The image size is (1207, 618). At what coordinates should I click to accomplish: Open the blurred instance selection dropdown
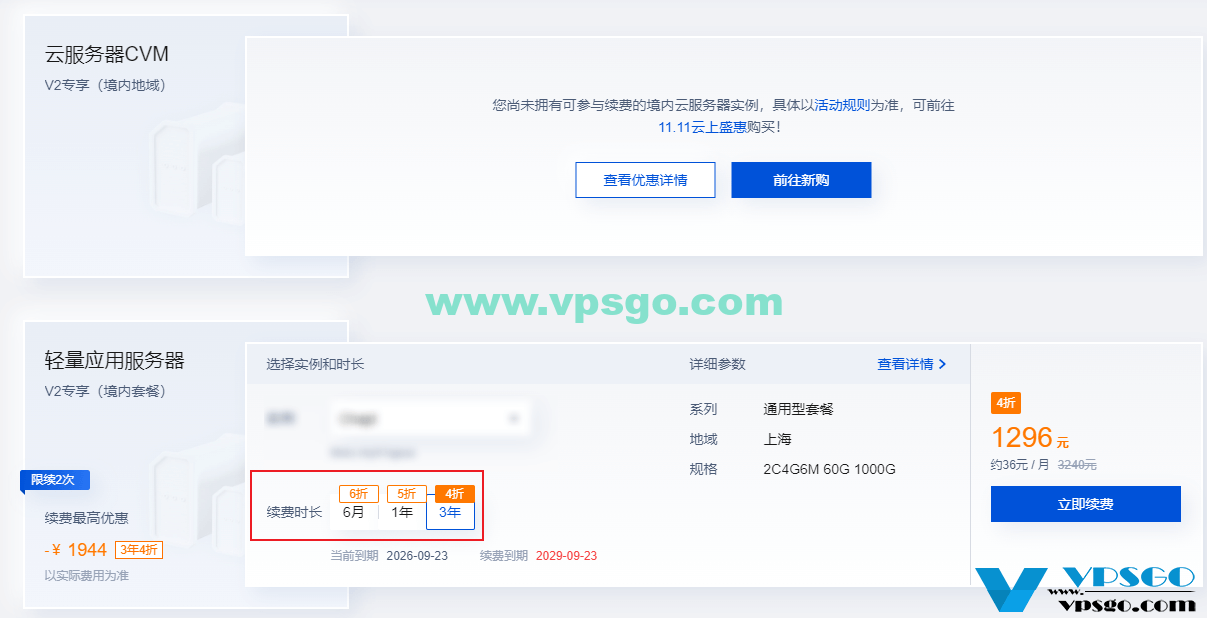tap(430, 419)
